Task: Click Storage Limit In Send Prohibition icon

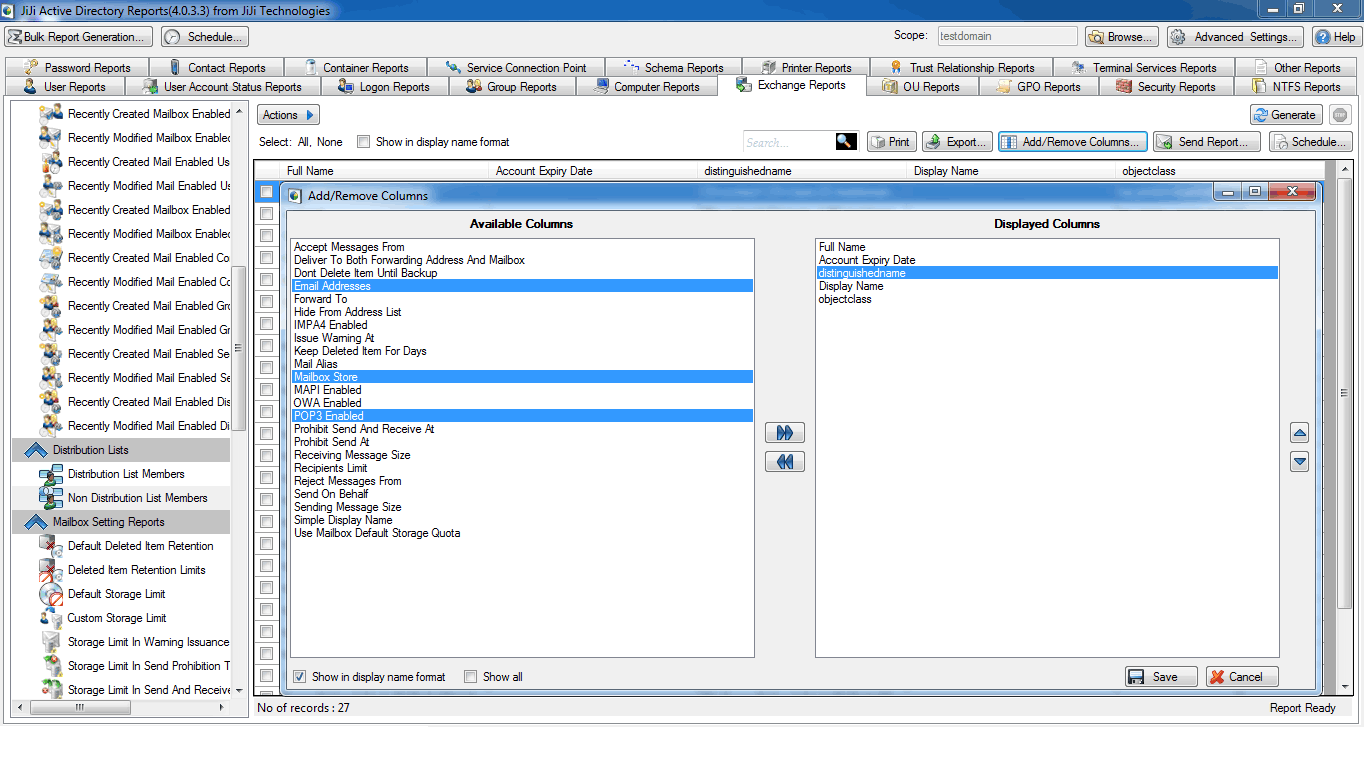Action: click(51, 666)
